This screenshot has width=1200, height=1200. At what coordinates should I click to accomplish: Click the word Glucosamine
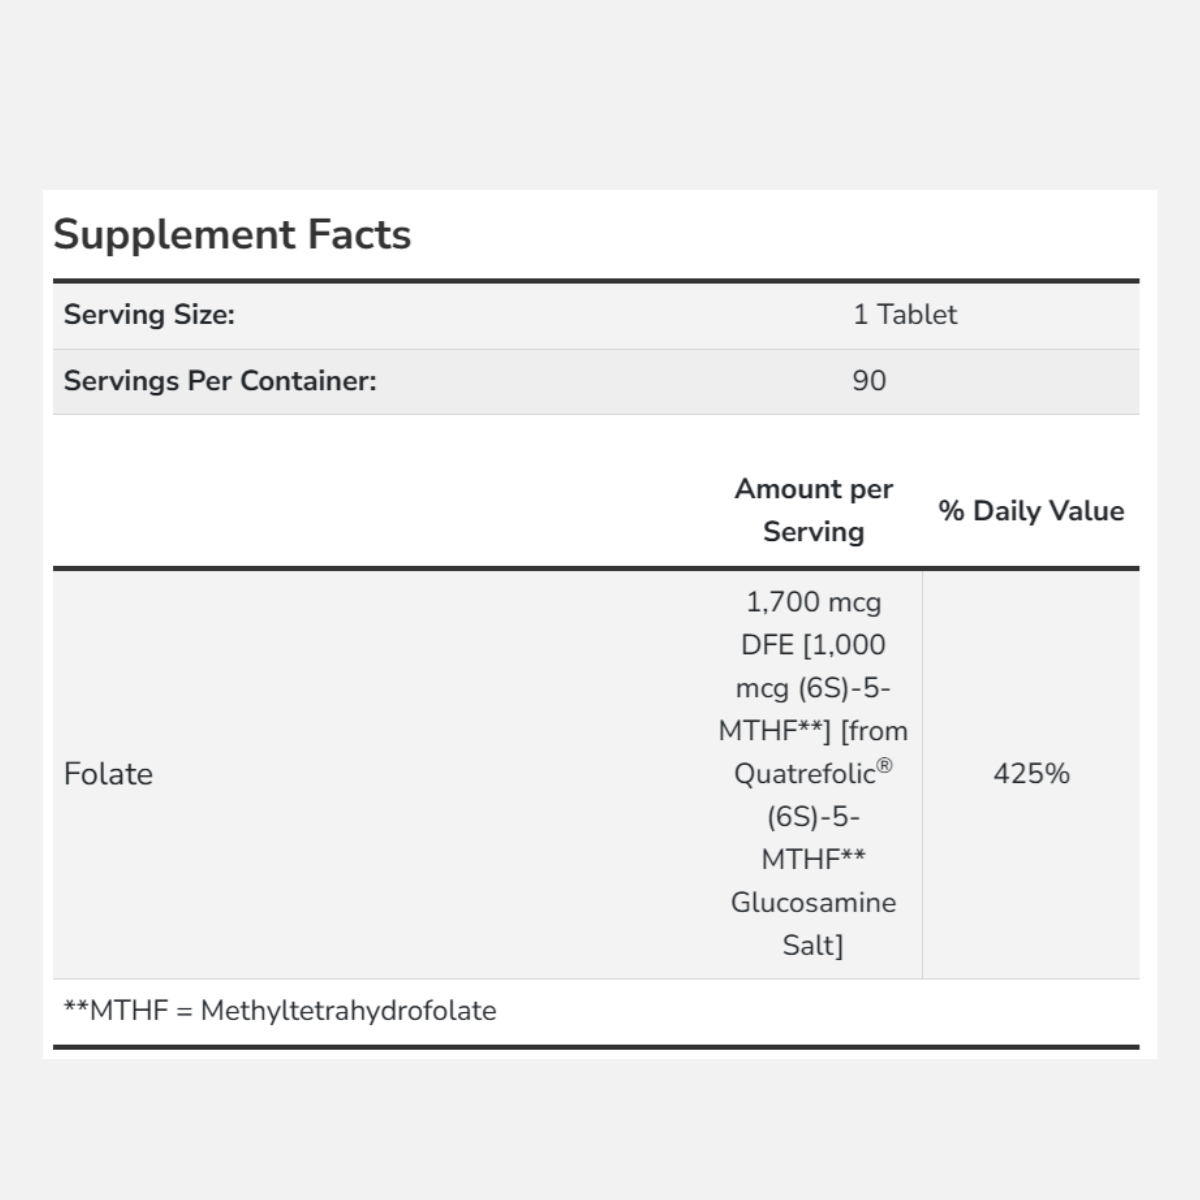coord(813,903)
